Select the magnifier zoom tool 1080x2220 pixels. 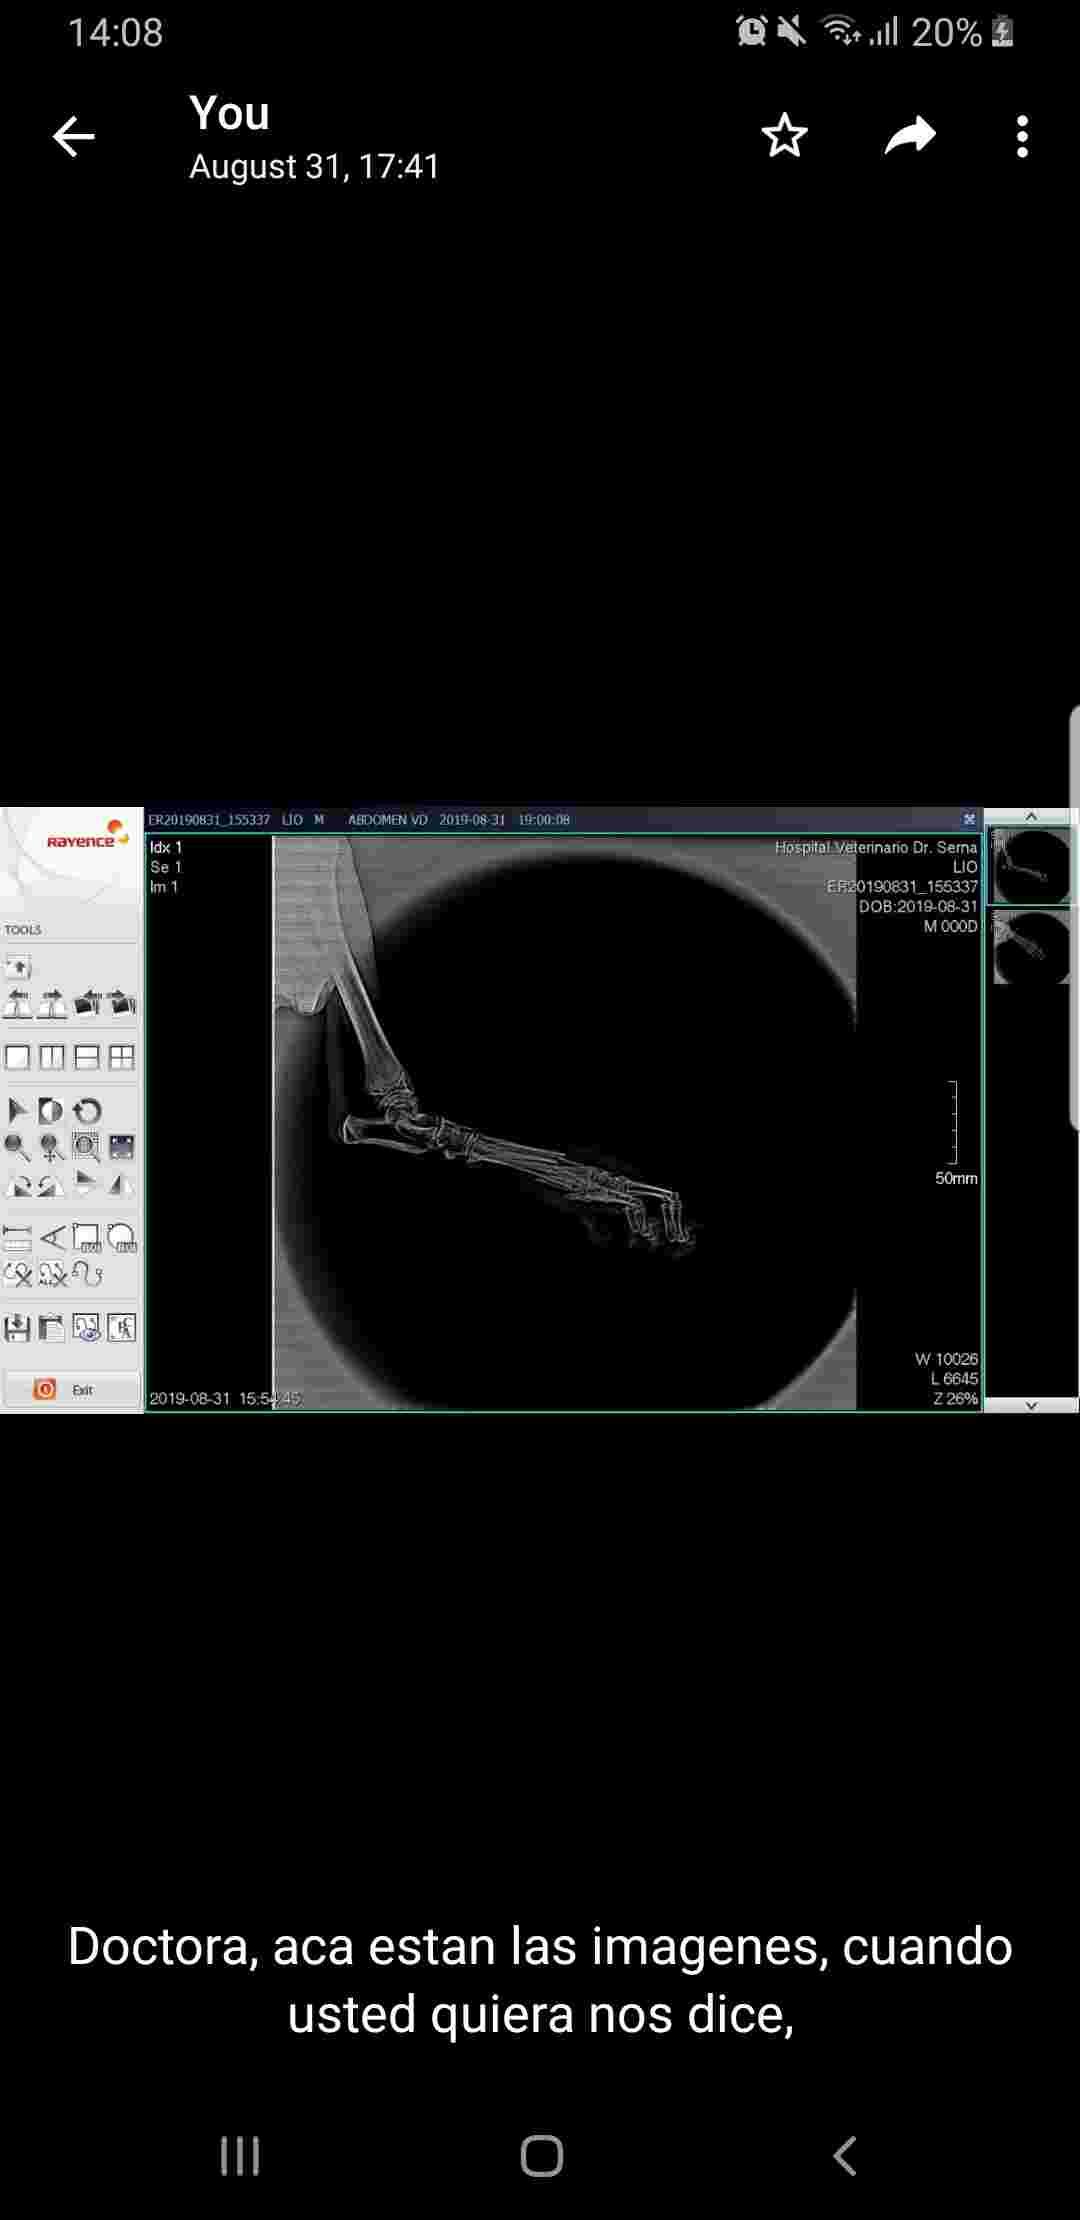click(x=17, y=1147)
